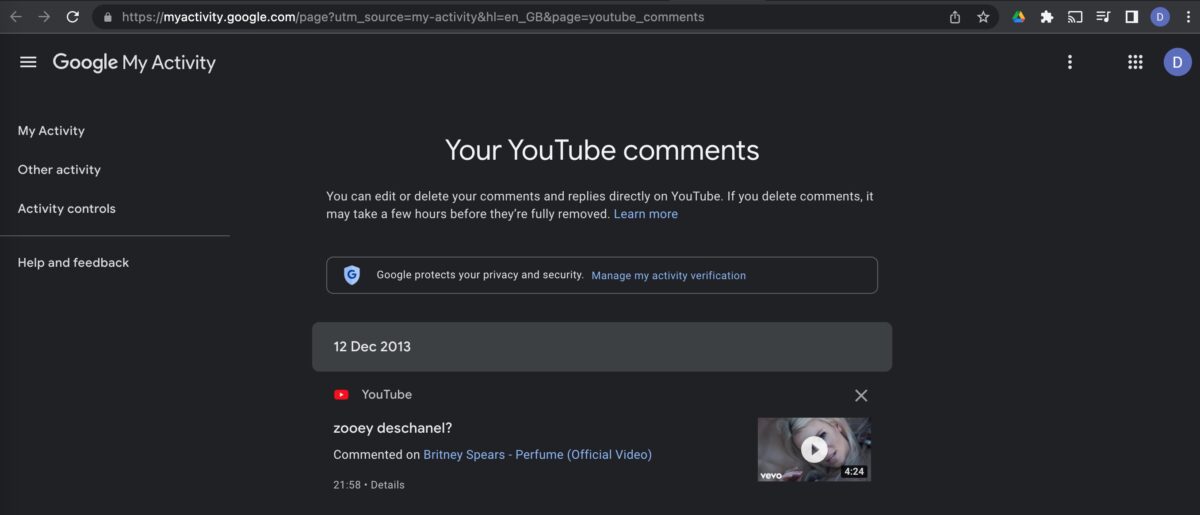Open the Google apps grid

1135,62
